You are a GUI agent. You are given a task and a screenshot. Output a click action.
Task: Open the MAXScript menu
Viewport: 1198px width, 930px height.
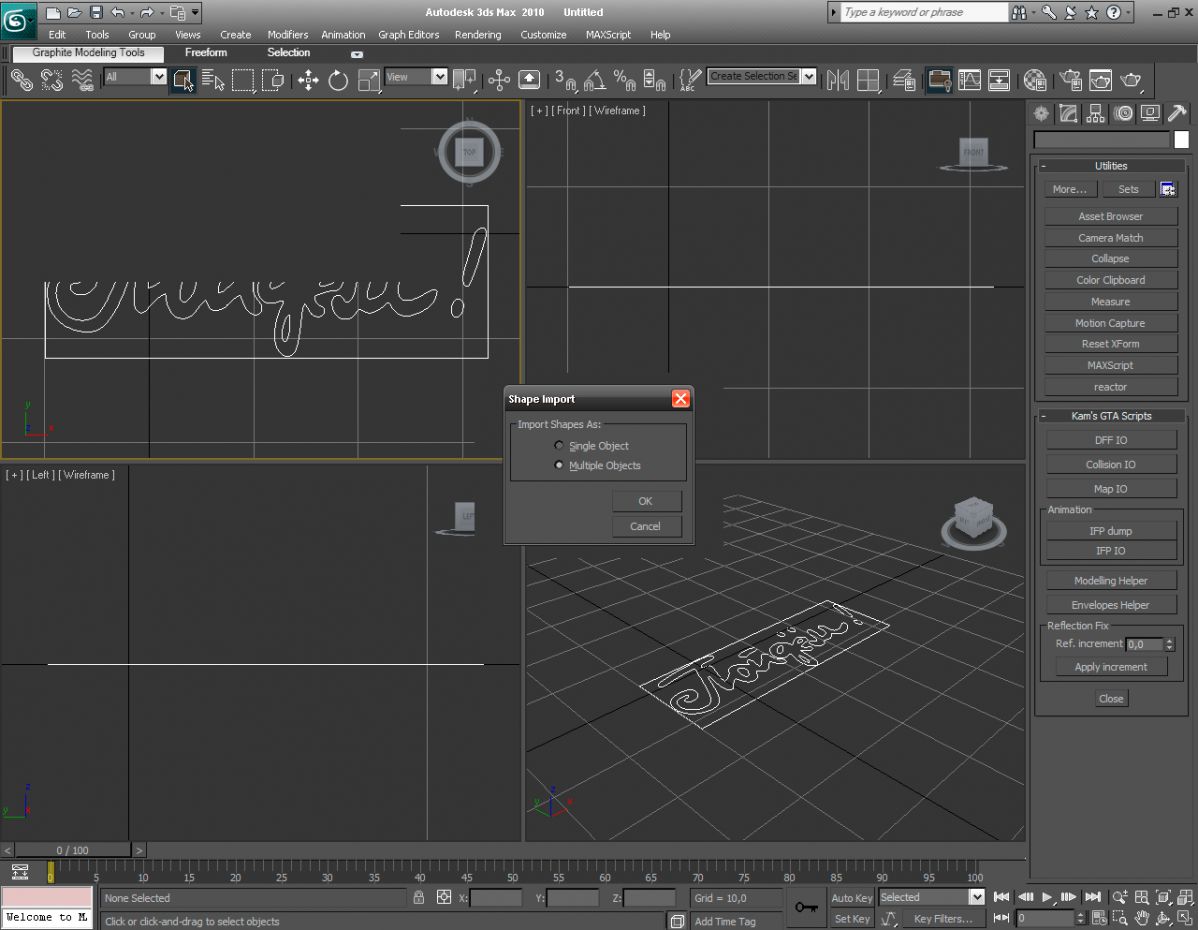pyautogui.click(x=608, y=34)
